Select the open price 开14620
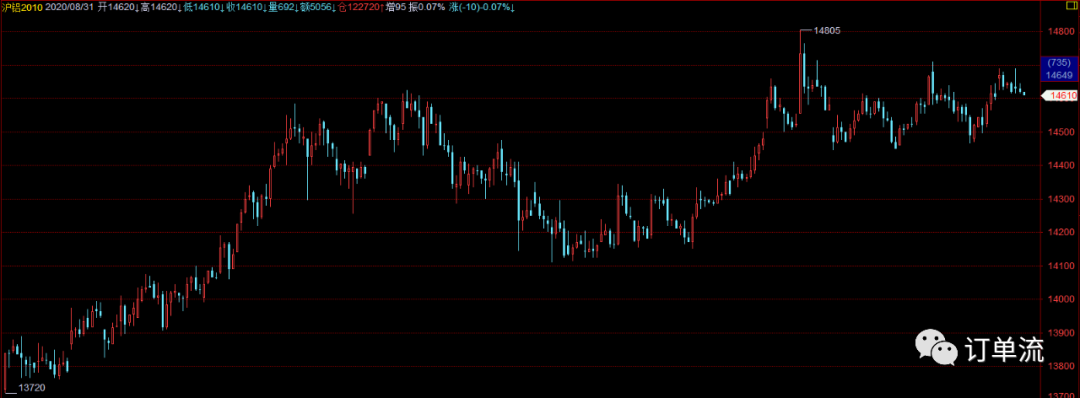Viewport: 1080px width, 398px height. [x=118, y=6]
